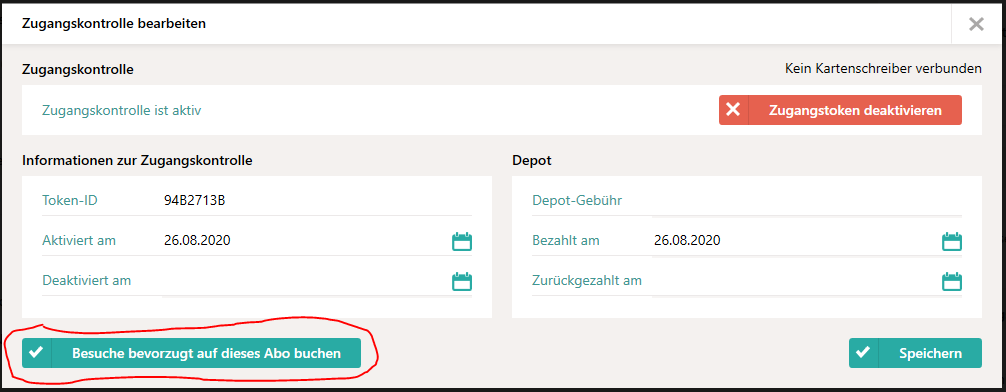Click the Speichern button label
The height and width of the screenshot is (392, 1006).
930,354
